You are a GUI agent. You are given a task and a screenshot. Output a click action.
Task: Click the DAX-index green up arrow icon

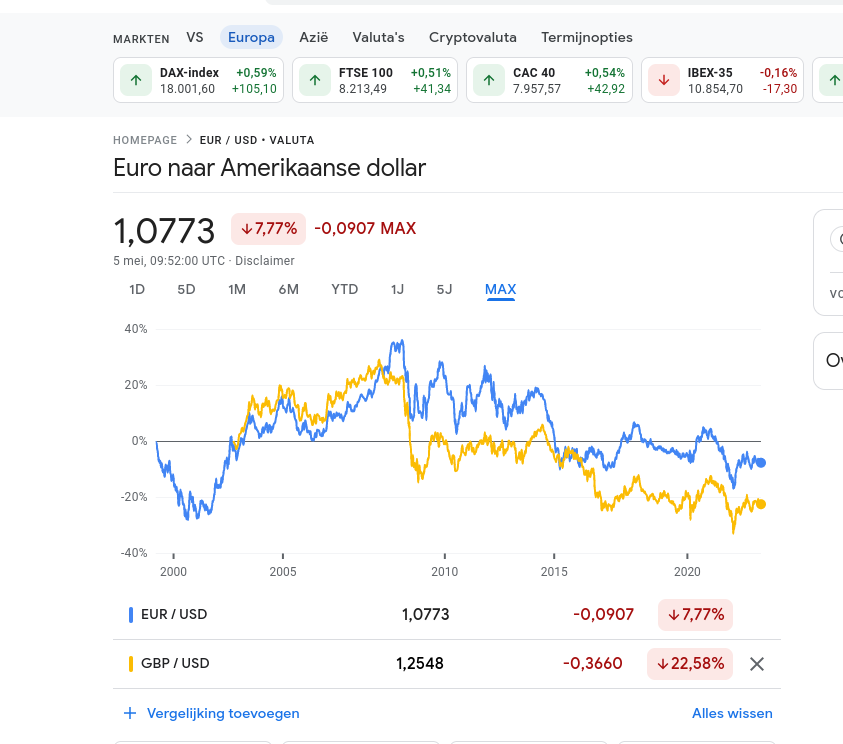[136, 80]
